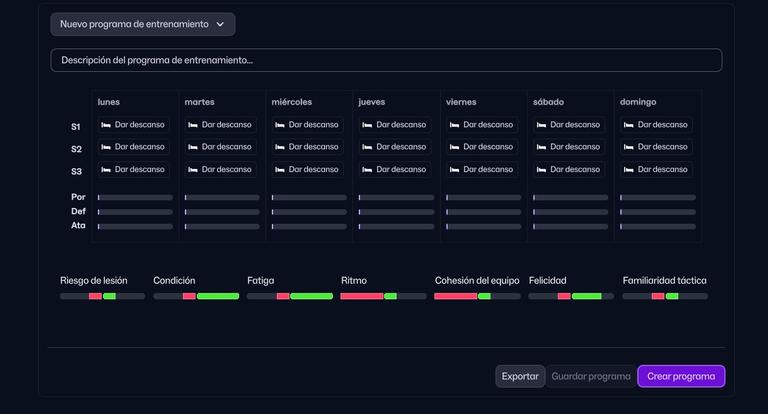The width and height of the screenshot is (768, 414).
Task: Click bed icon in sábado S3 cell
Action: pos(541,170)
